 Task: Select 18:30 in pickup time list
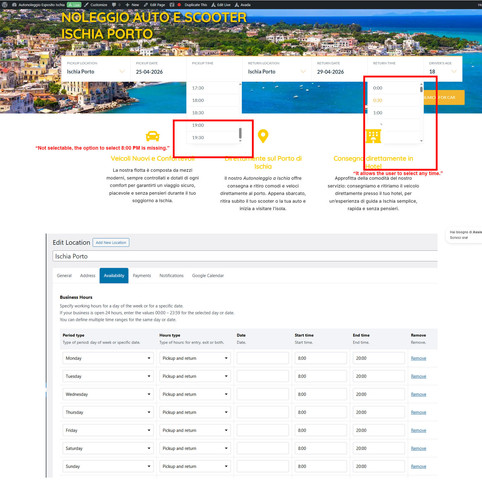[212, 113]
